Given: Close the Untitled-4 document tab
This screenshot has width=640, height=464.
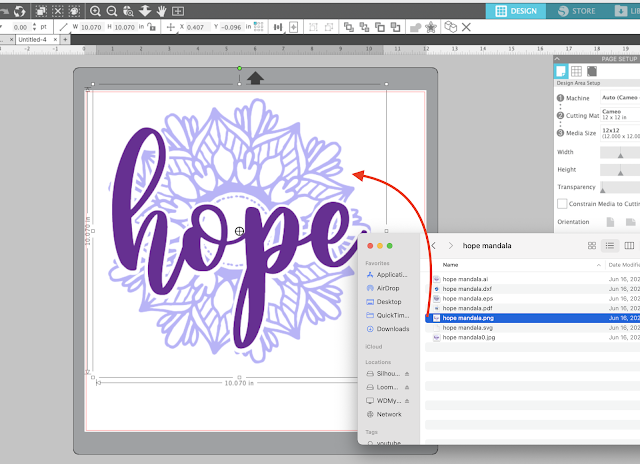Looking at the screenshot, I should (x=56, y=40).
